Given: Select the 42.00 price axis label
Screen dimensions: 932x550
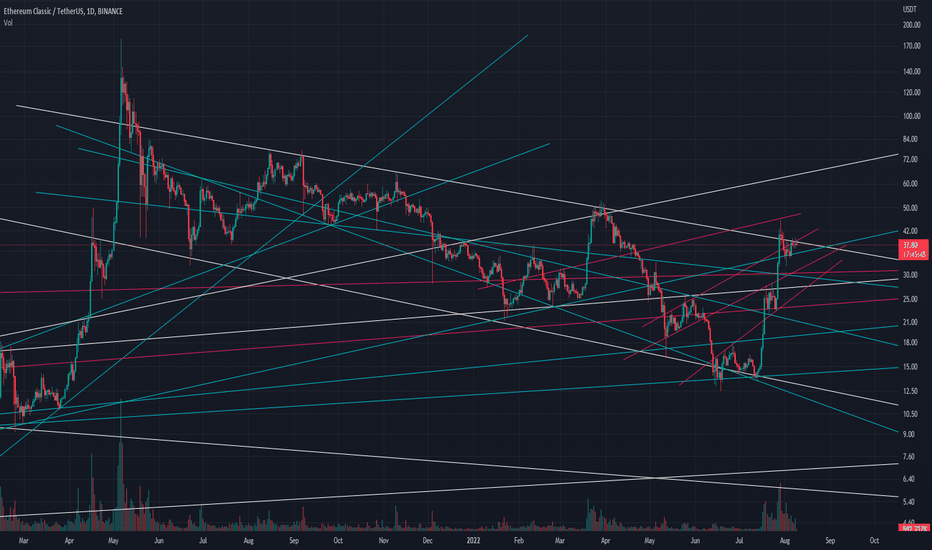Looking at the screenshot, I should click(x=910, y=231).
